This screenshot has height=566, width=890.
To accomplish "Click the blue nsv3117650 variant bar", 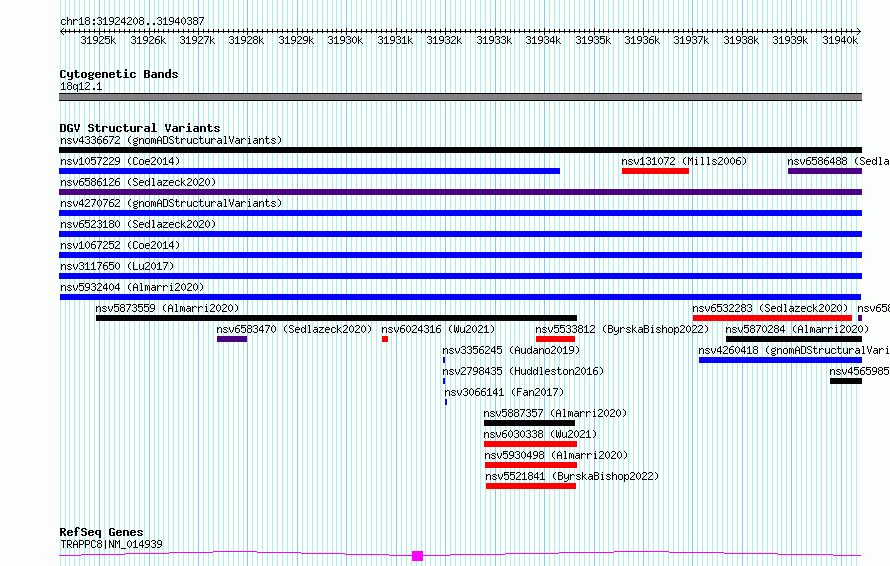I will 460,276.
